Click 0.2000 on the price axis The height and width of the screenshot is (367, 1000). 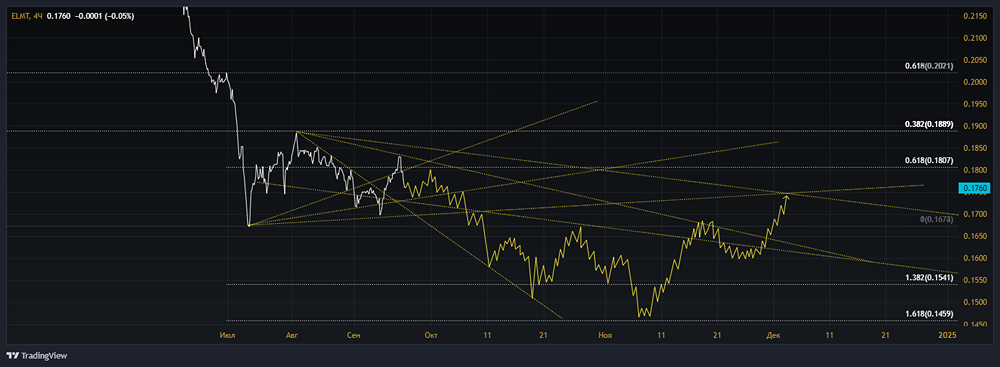976,82
